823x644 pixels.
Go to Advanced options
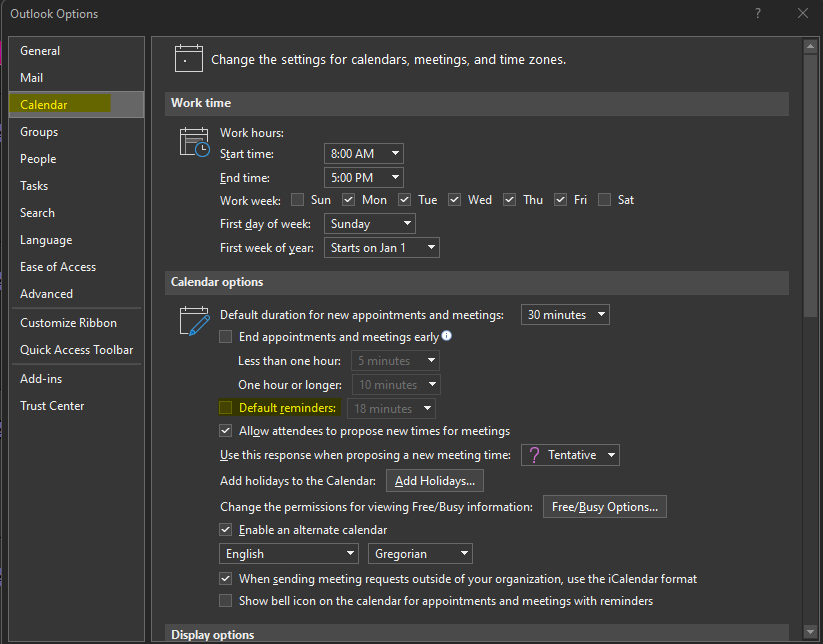tap(77, 293)
